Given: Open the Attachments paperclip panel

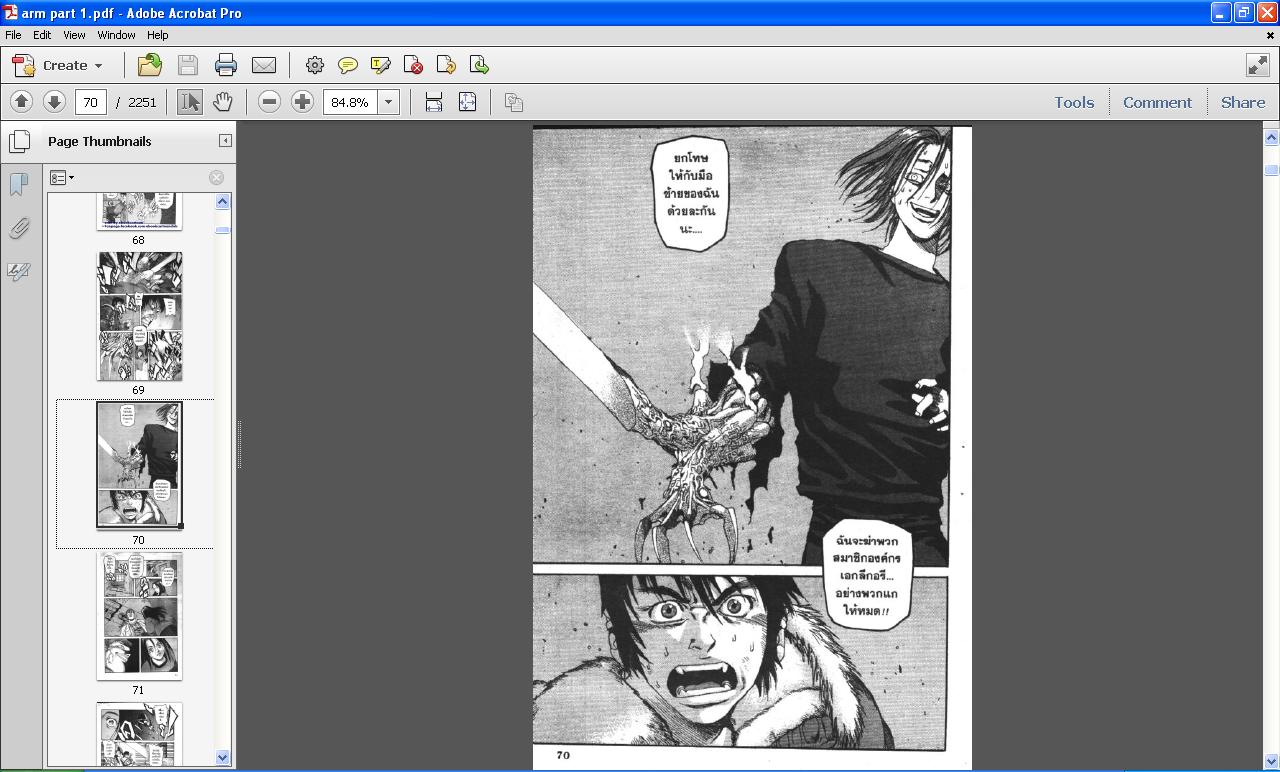Looking at the screenshot, I should 19,228.
